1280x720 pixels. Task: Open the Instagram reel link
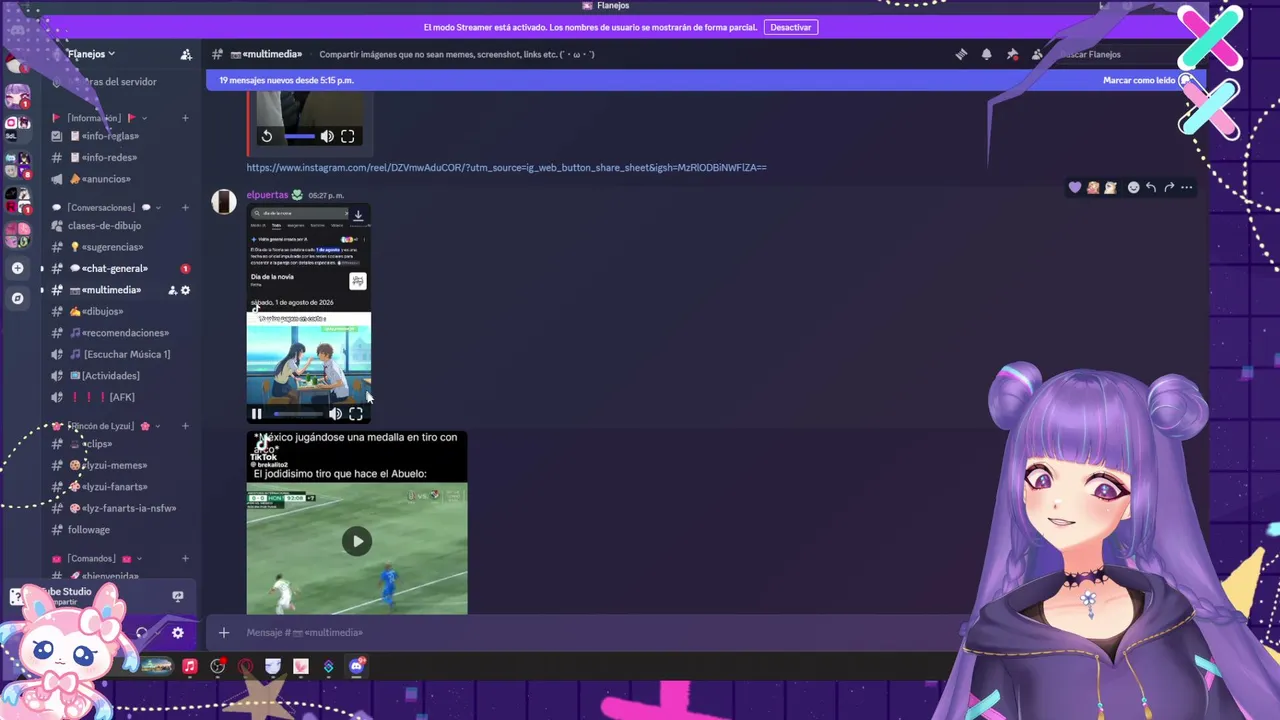pyautogui.click(x=506, y=167)
